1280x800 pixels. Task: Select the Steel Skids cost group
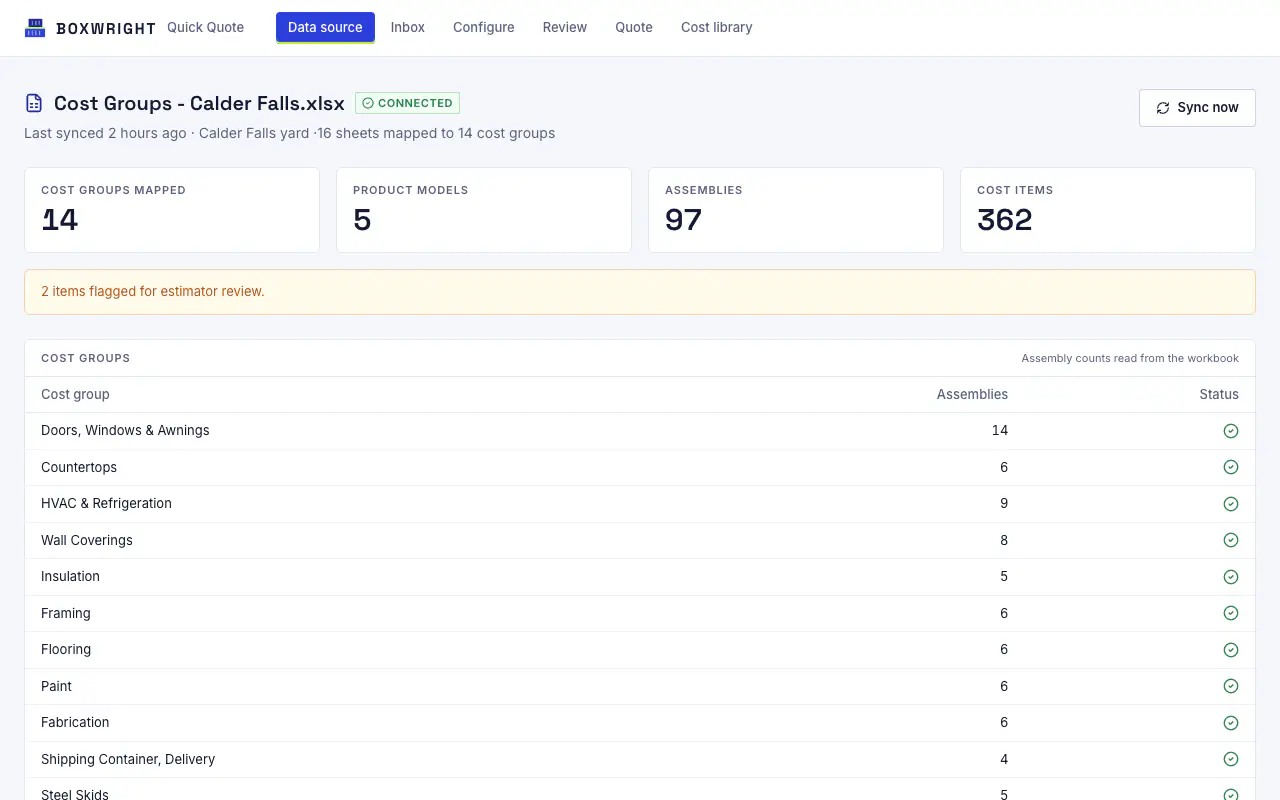[640, 790]
